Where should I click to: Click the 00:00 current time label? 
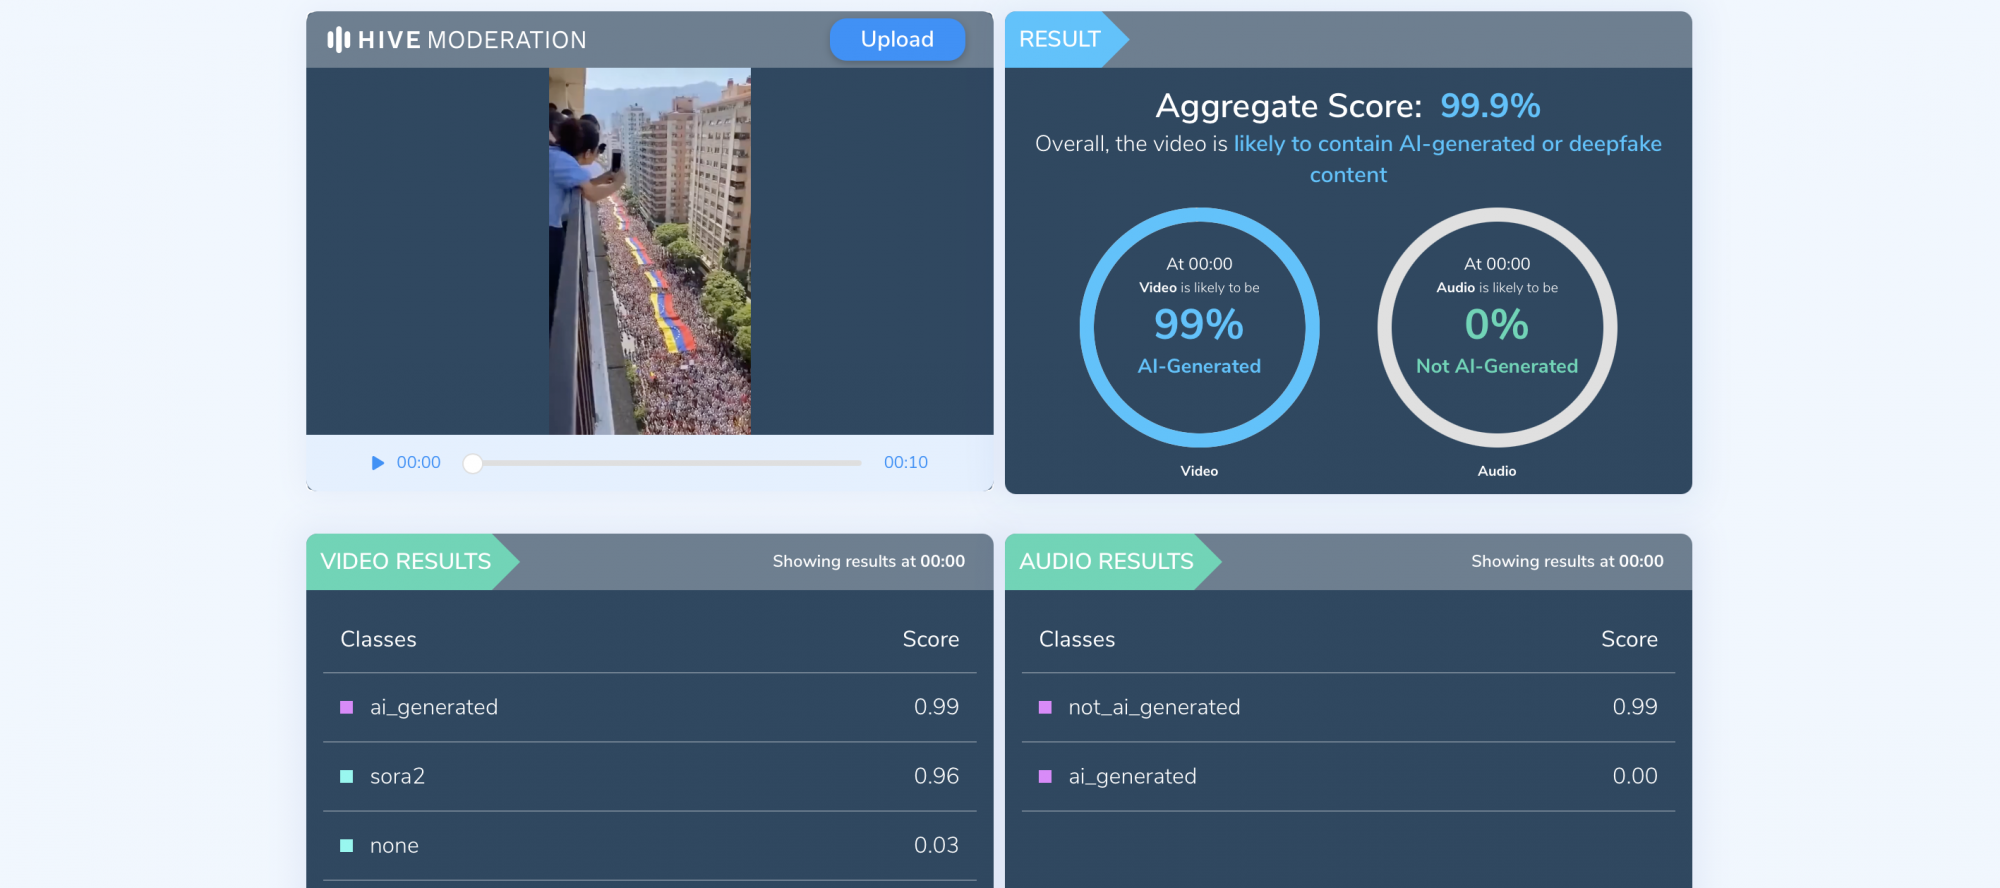[x=418, y=463]
